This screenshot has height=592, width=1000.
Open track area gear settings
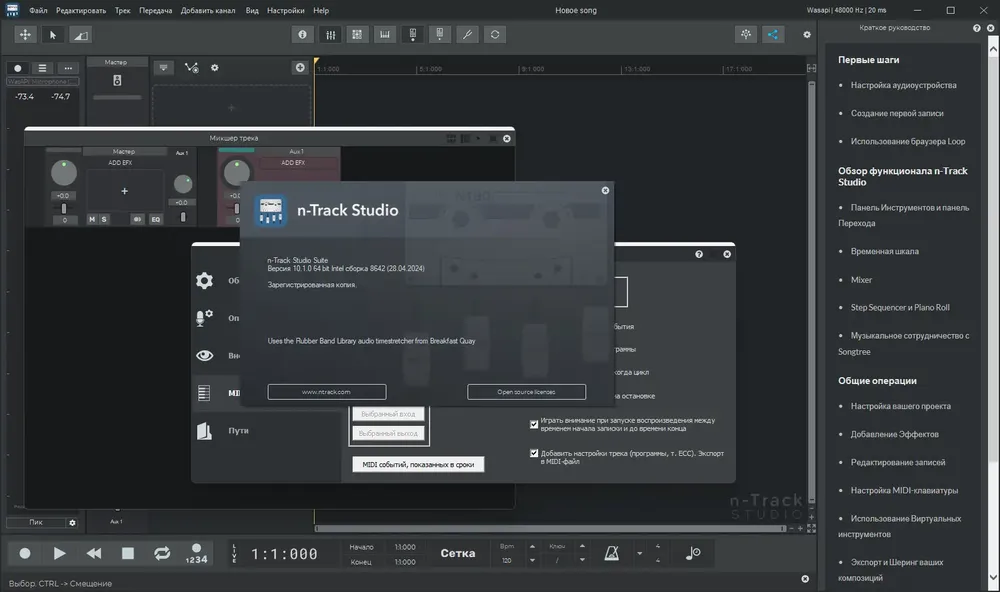215,68
